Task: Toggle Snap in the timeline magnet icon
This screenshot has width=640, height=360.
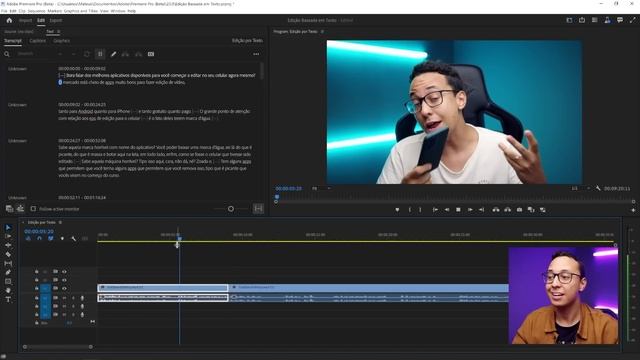Action: click(x=39, y=238)
